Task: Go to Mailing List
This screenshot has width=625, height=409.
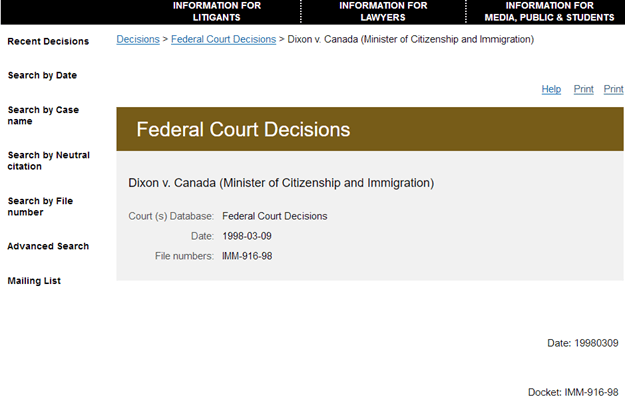Action: click(34, 281)
